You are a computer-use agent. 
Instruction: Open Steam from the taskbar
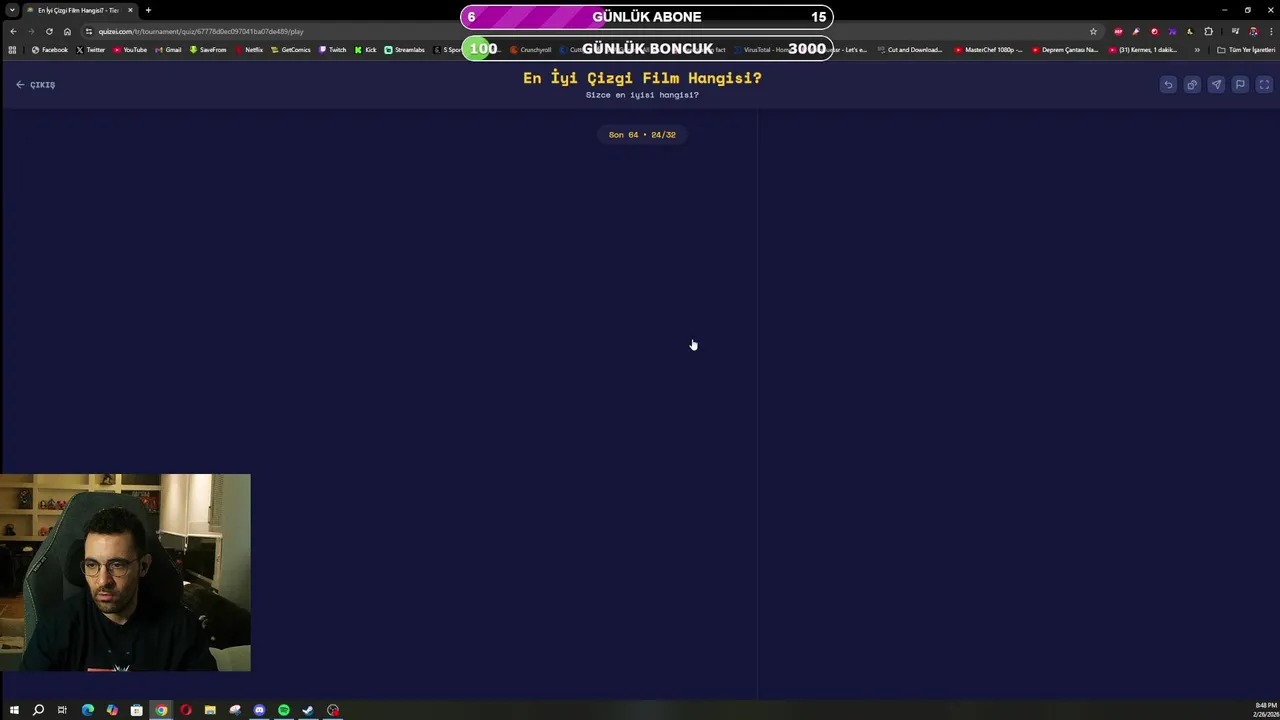(308, 710)
